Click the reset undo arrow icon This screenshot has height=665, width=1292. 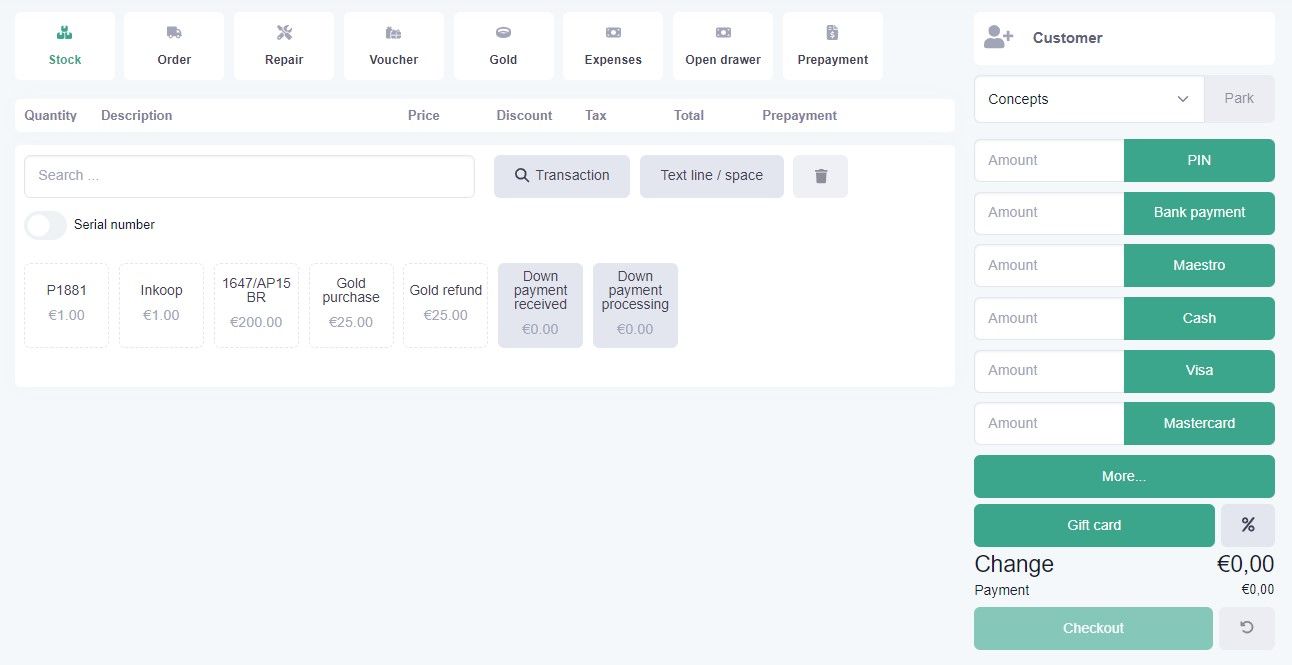(x=1246, y=628)
